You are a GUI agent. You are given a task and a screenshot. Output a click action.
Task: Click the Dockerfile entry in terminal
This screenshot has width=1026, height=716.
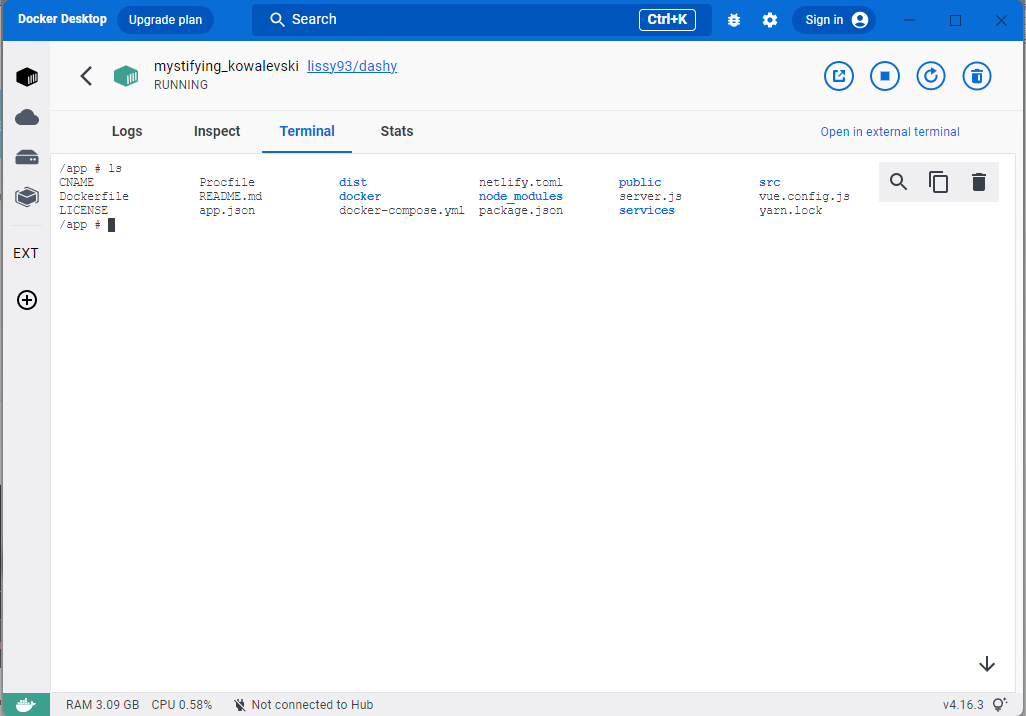click(x=94, y=196)
